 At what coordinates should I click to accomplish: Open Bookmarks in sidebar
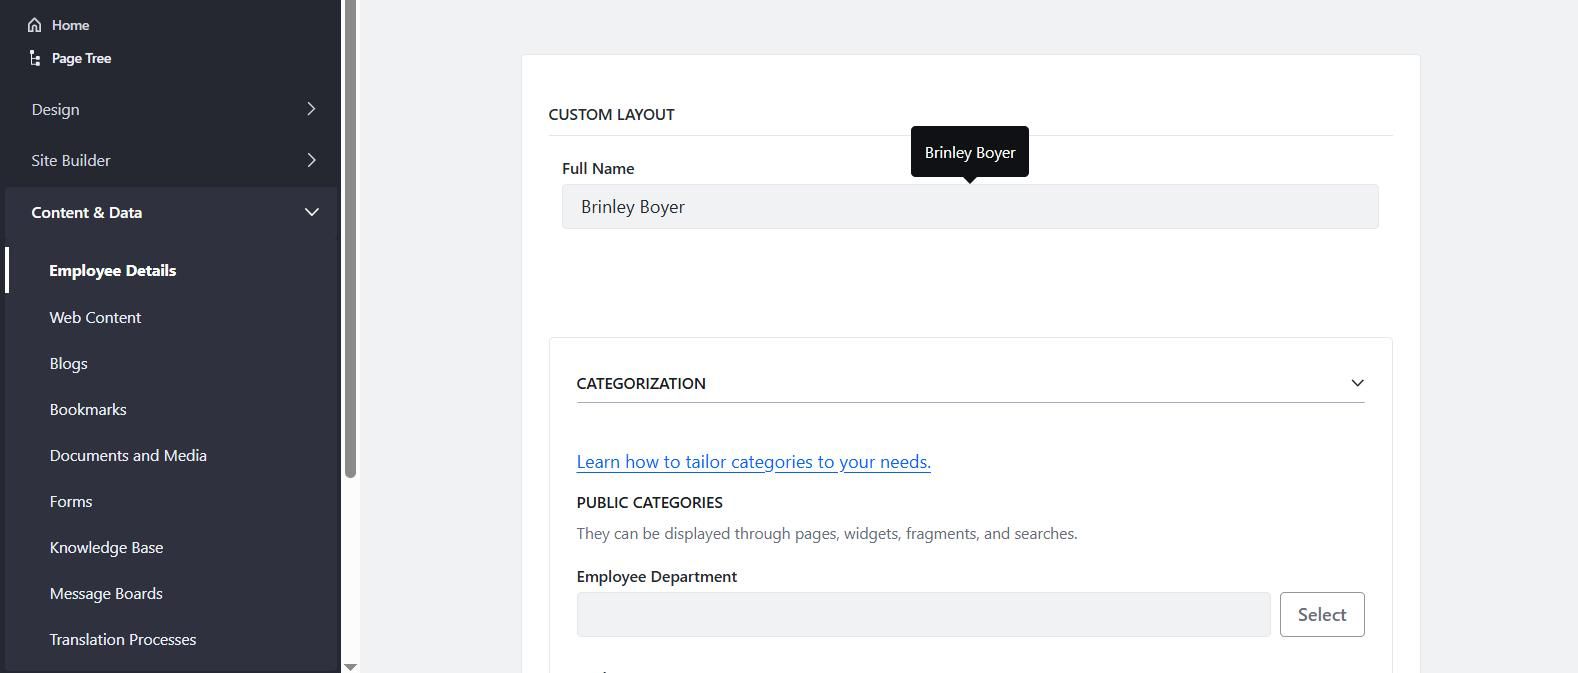click(x=88, y=409)
